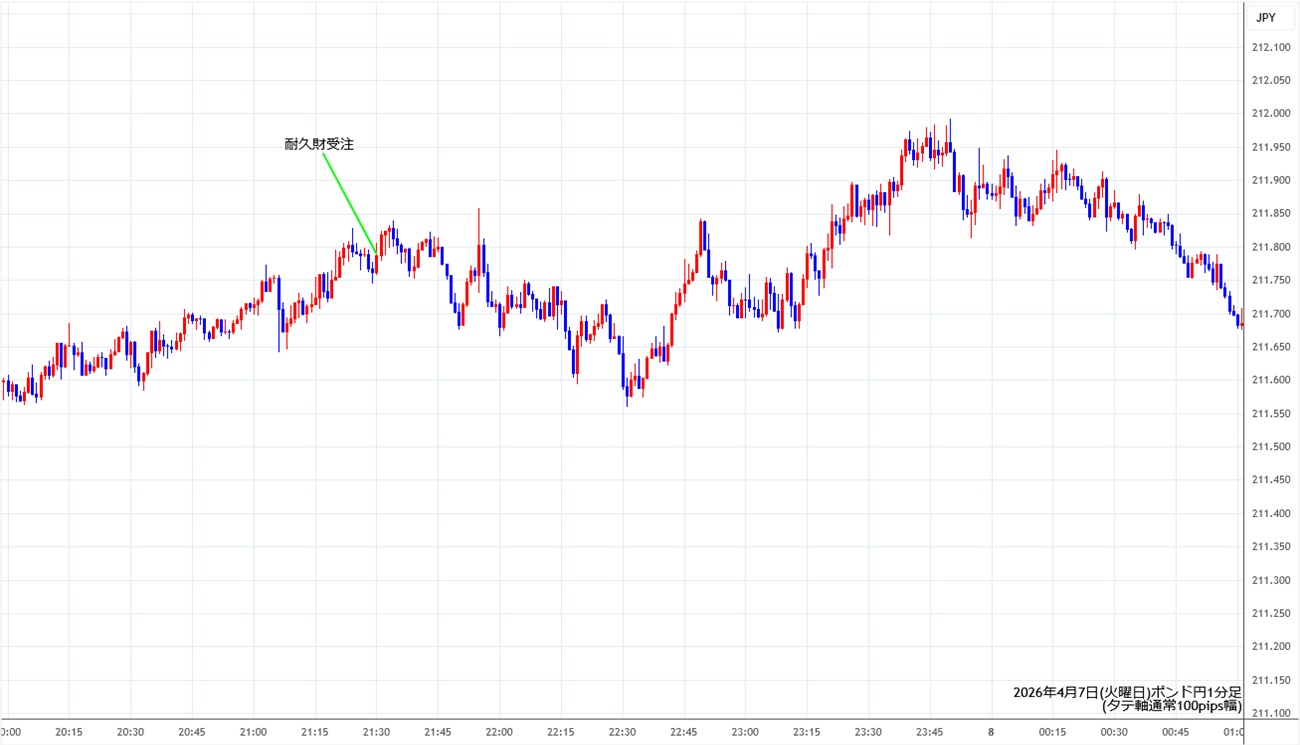Click the JPY currency button

pos(1266,17)
